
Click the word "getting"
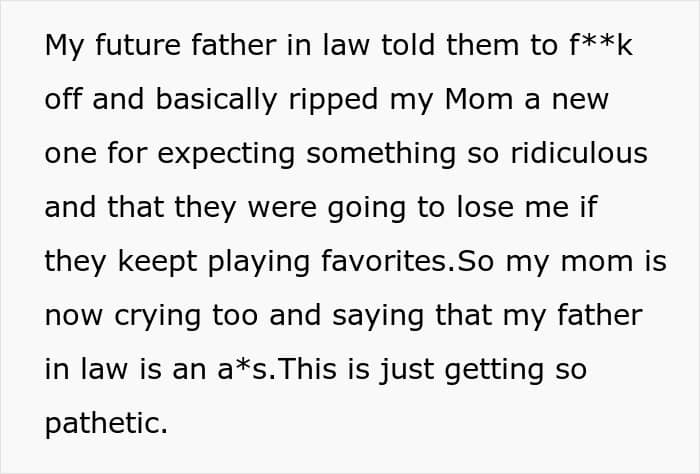click(x=495, y=370)
